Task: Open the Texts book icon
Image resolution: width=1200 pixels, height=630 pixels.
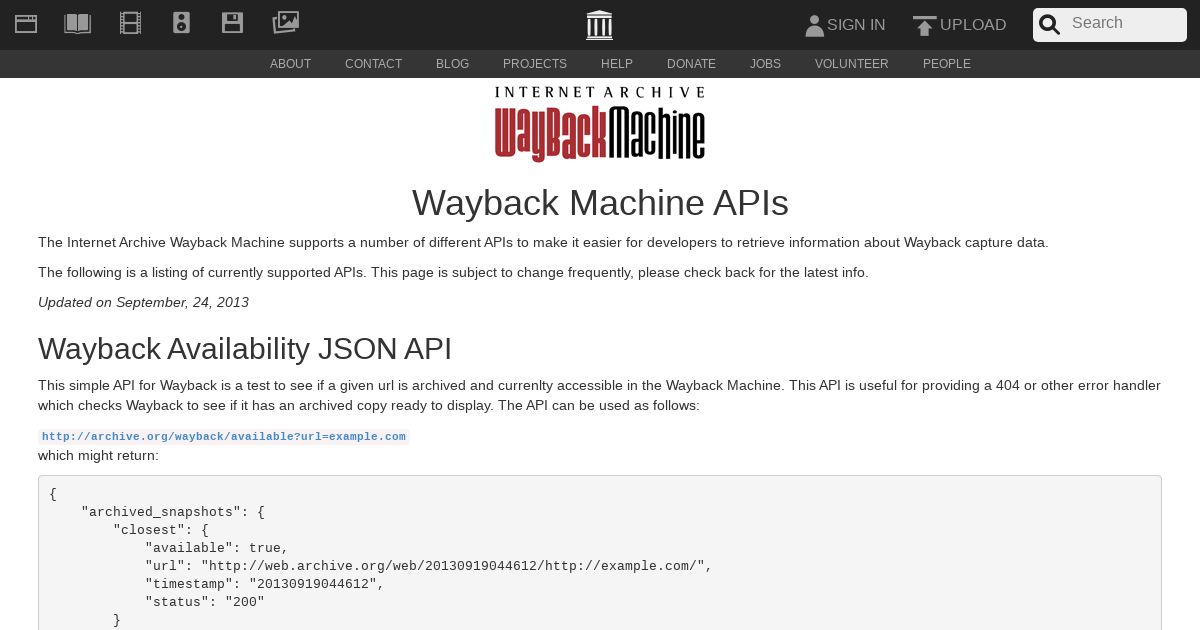Action: tap(78, 23)
